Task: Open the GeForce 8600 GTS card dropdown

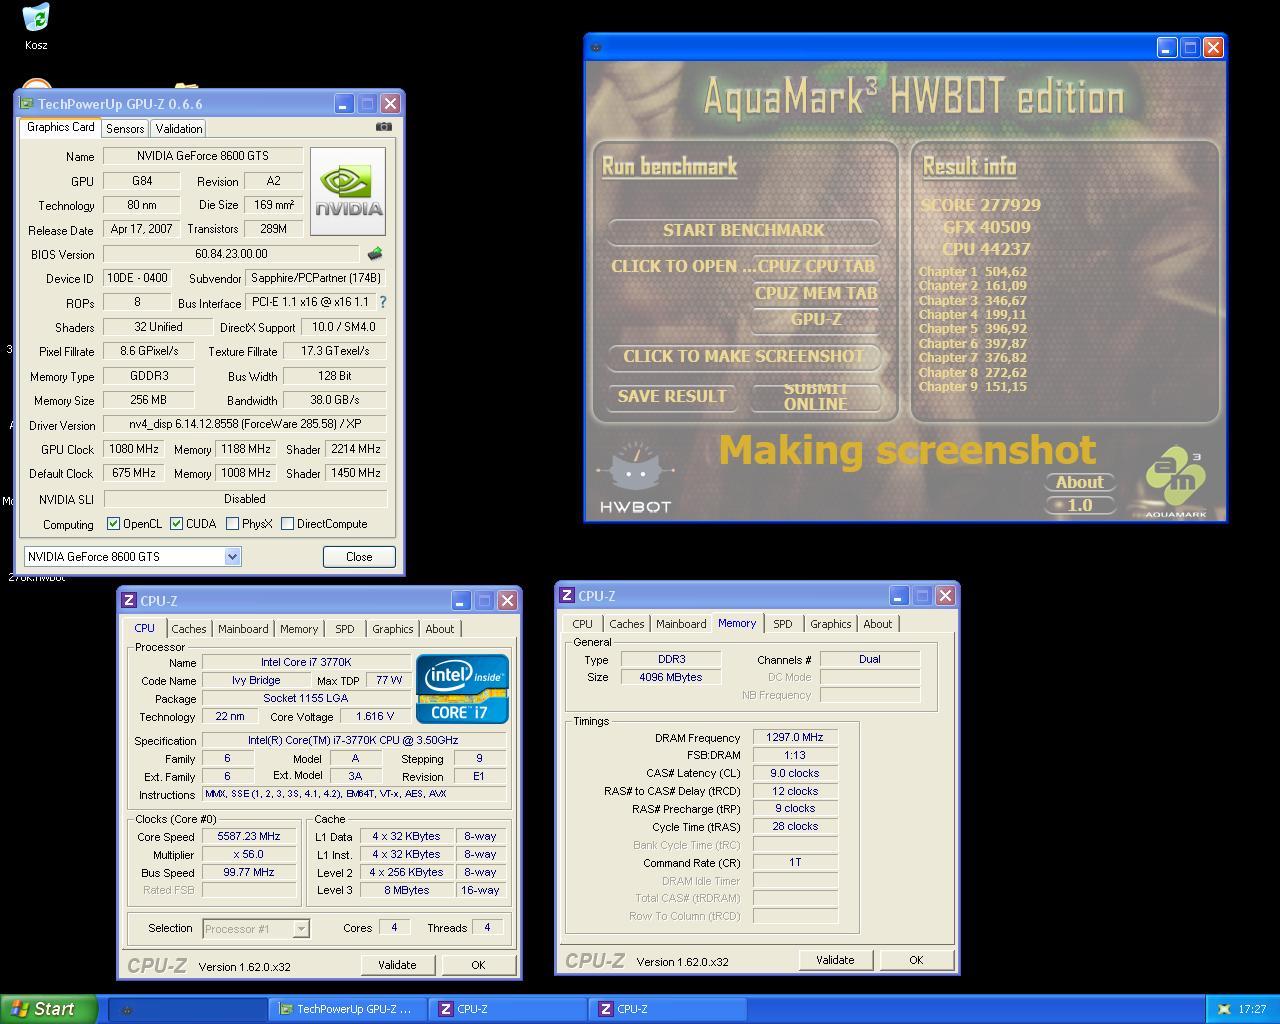Action: pyautogui.click(x=232, y=557)
